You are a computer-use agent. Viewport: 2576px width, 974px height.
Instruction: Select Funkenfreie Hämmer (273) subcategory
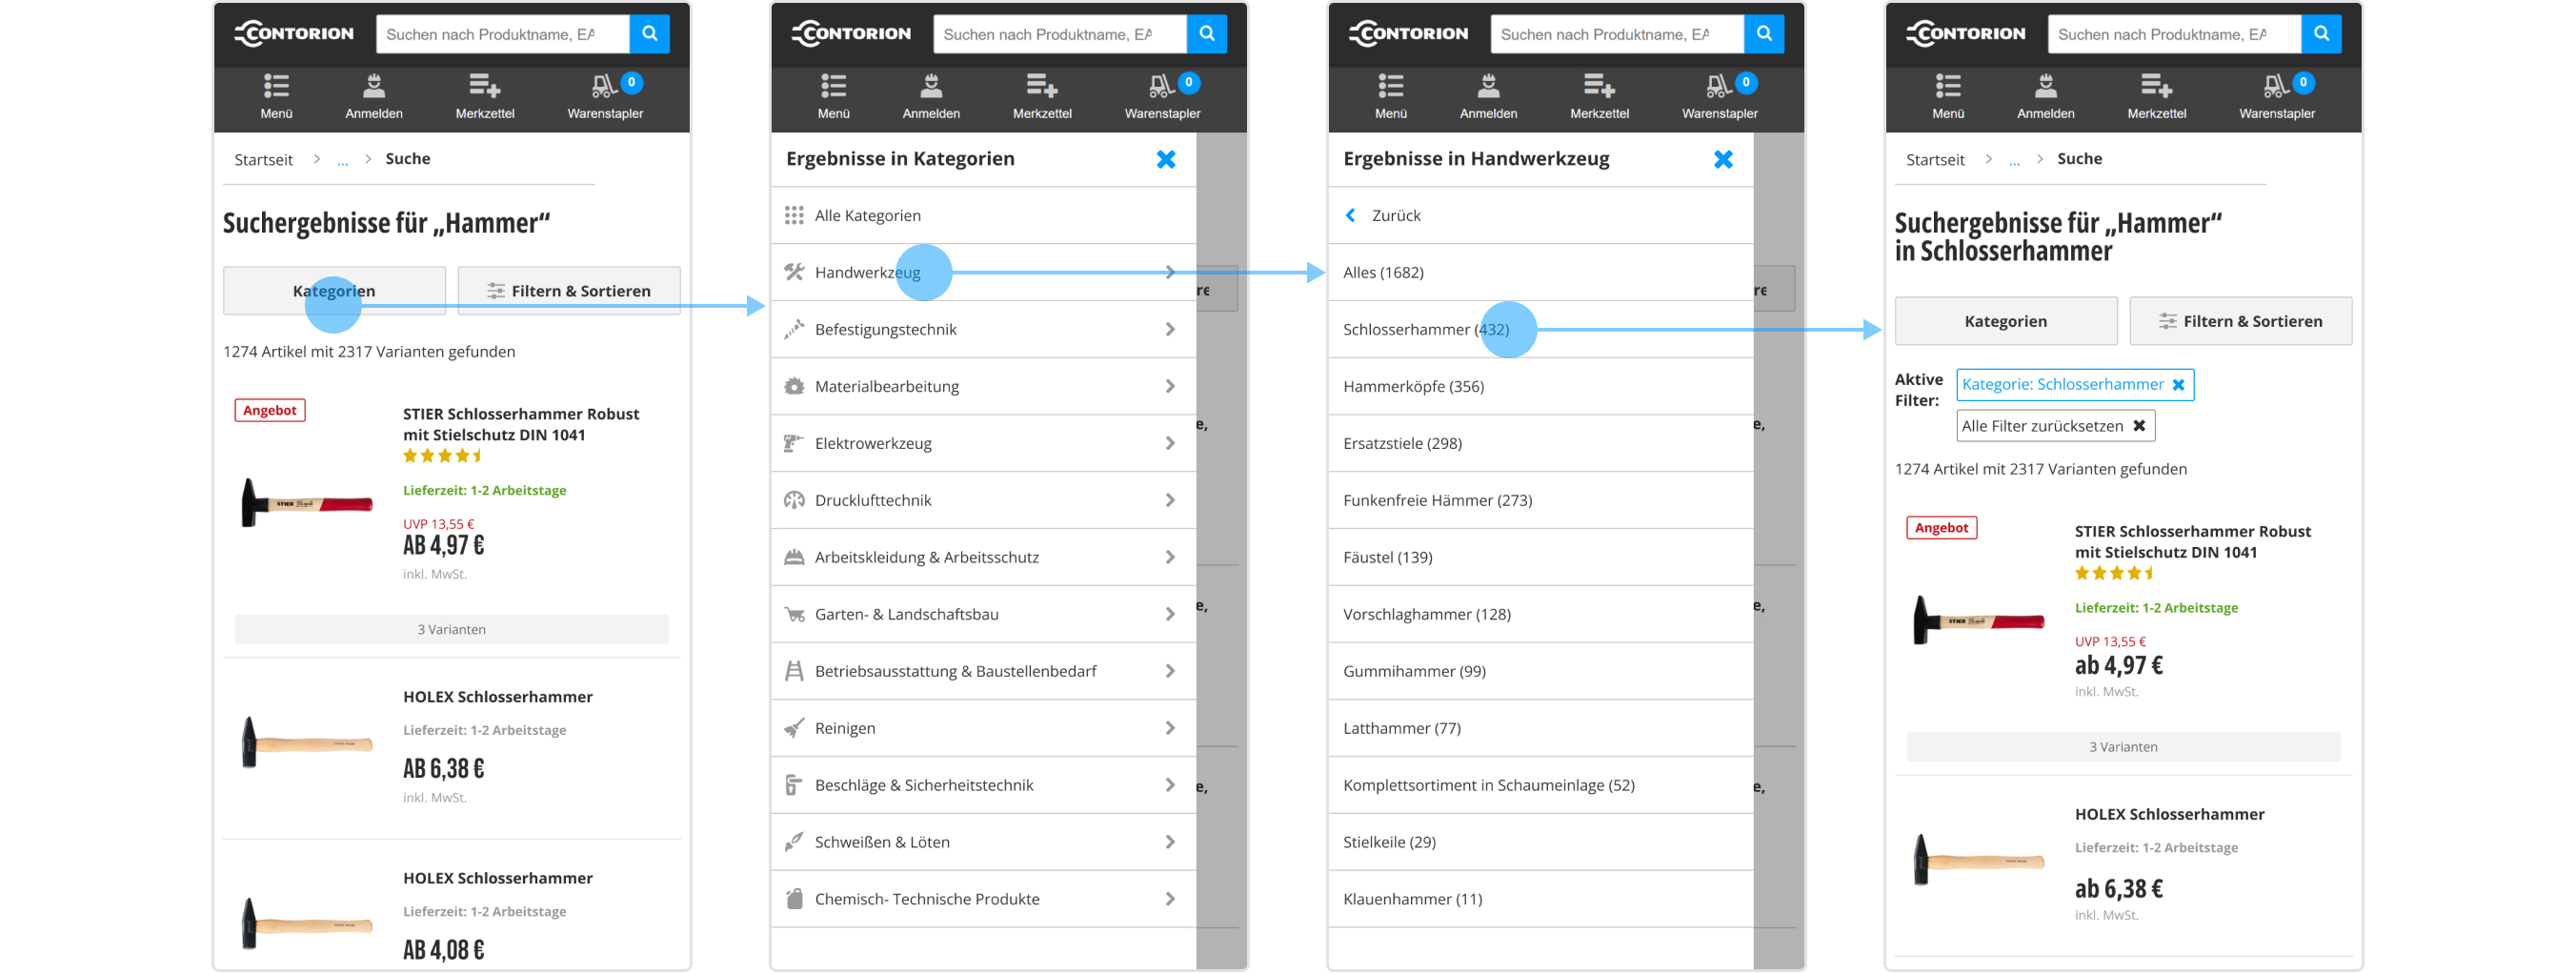(x=1540, y=500)
